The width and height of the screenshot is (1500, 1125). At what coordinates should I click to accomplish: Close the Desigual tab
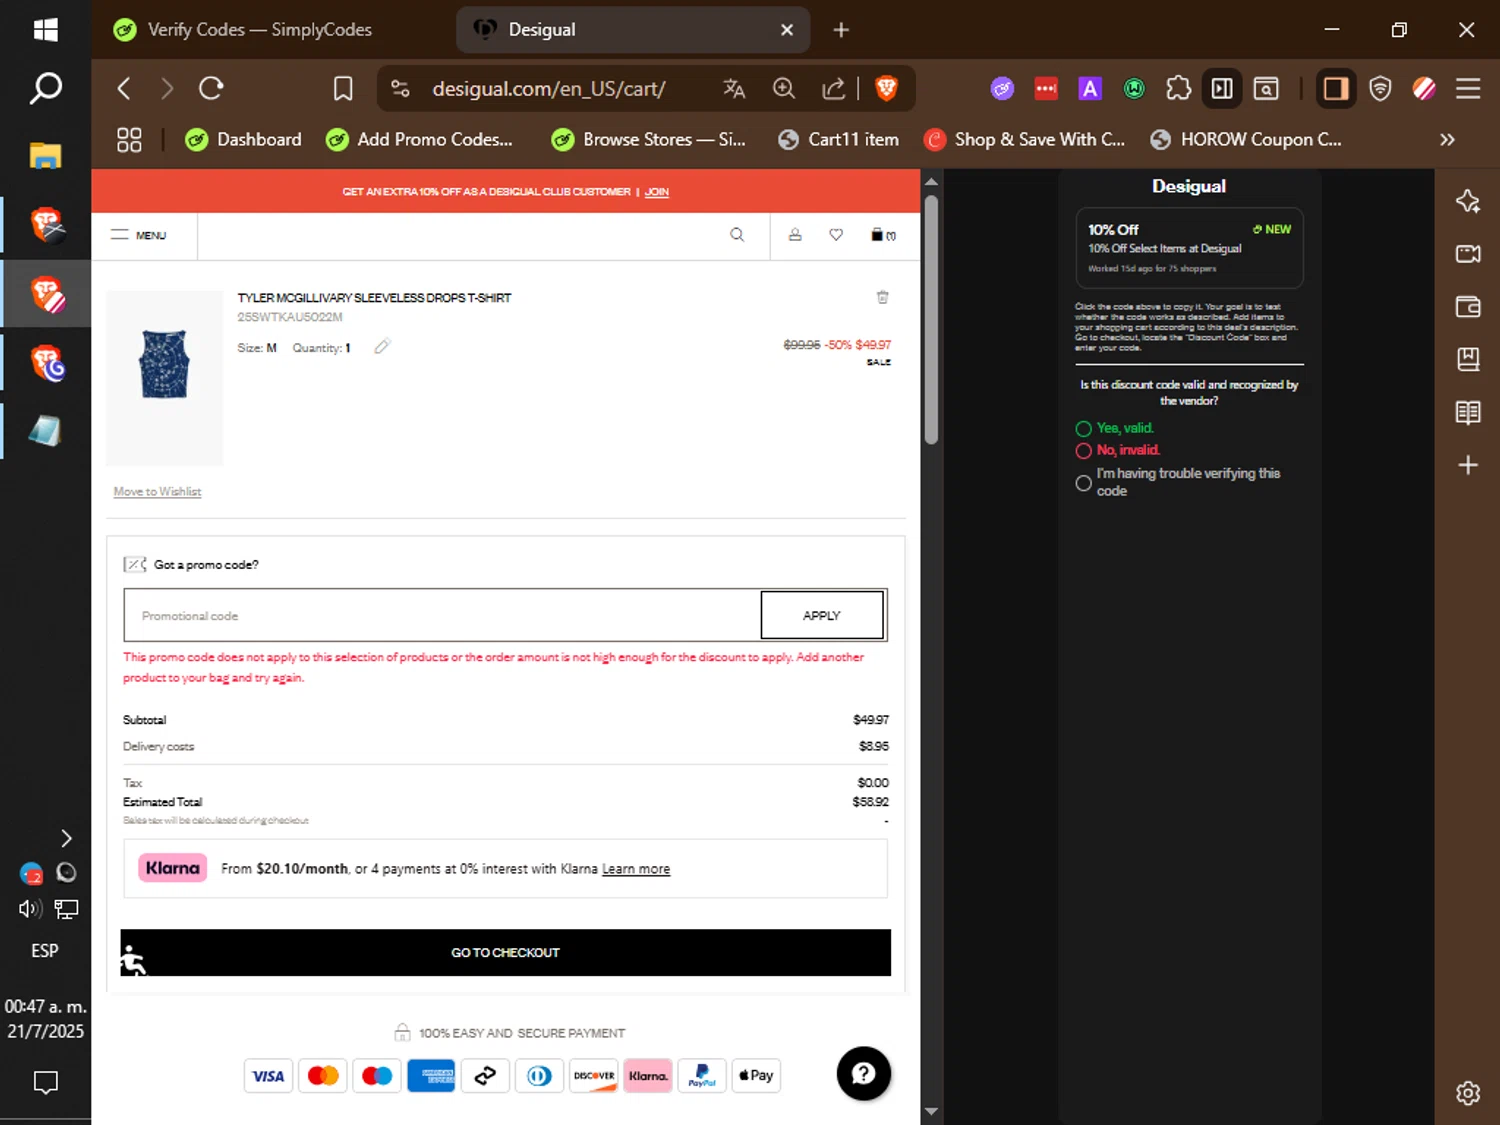click(787, 30)
